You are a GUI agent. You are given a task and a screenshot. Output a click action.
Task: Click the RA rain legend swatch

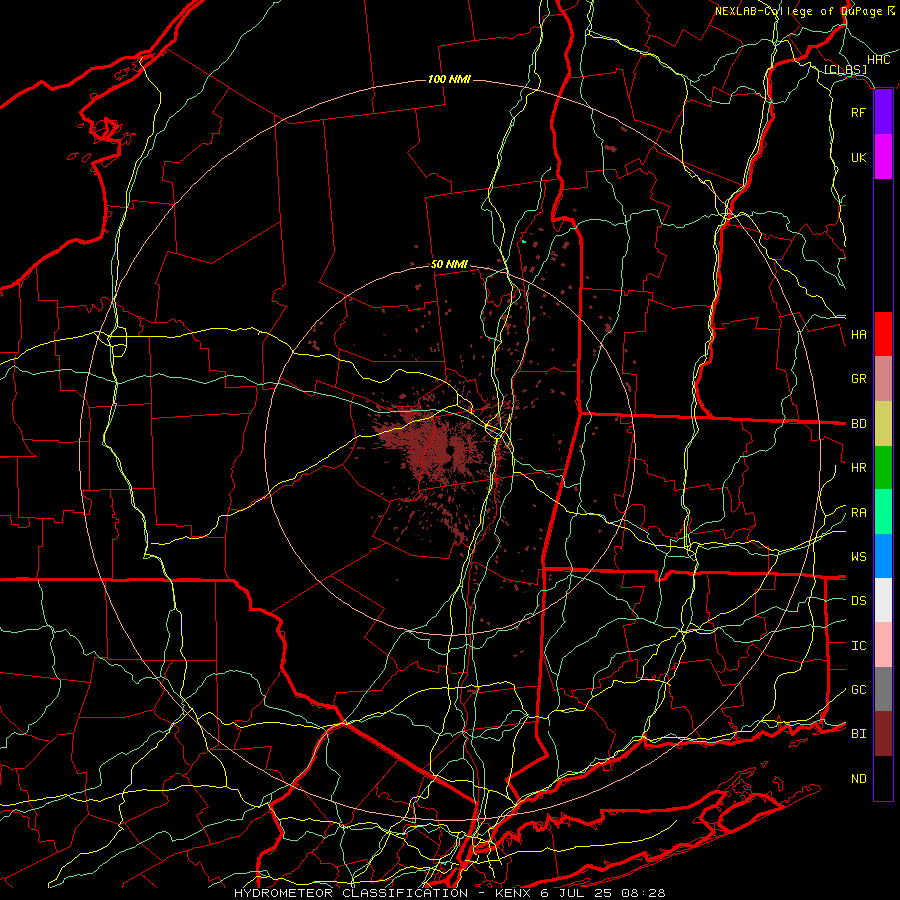(x=883, y=512)
